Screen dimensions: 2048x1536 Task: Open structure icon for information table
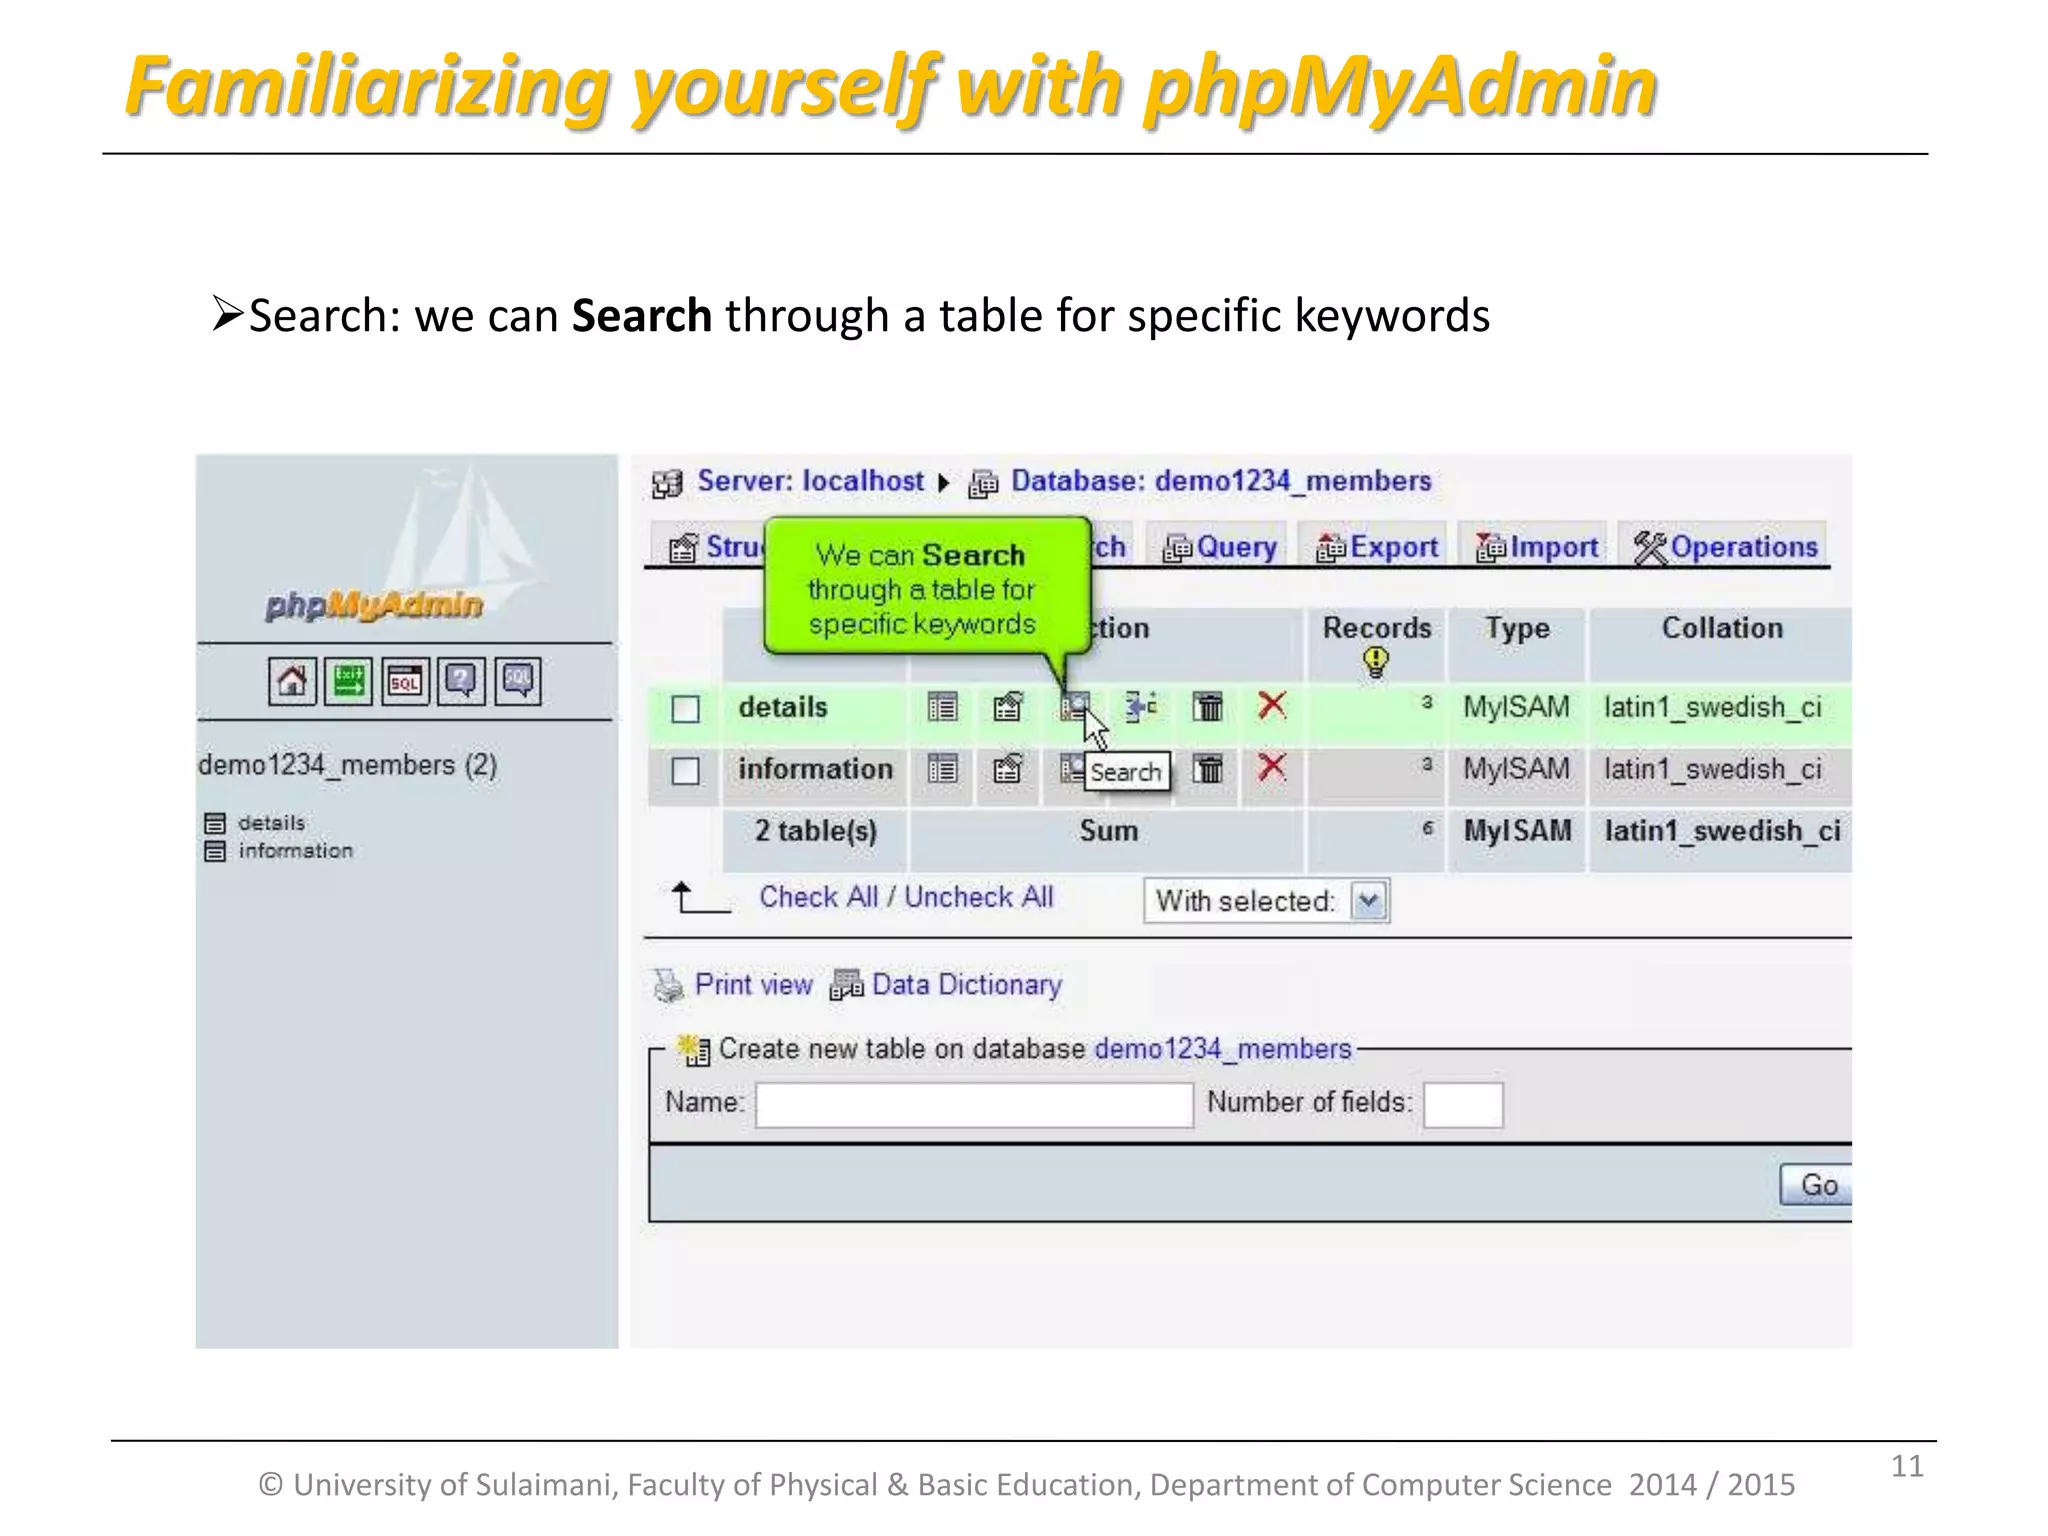coord(1008,769)
